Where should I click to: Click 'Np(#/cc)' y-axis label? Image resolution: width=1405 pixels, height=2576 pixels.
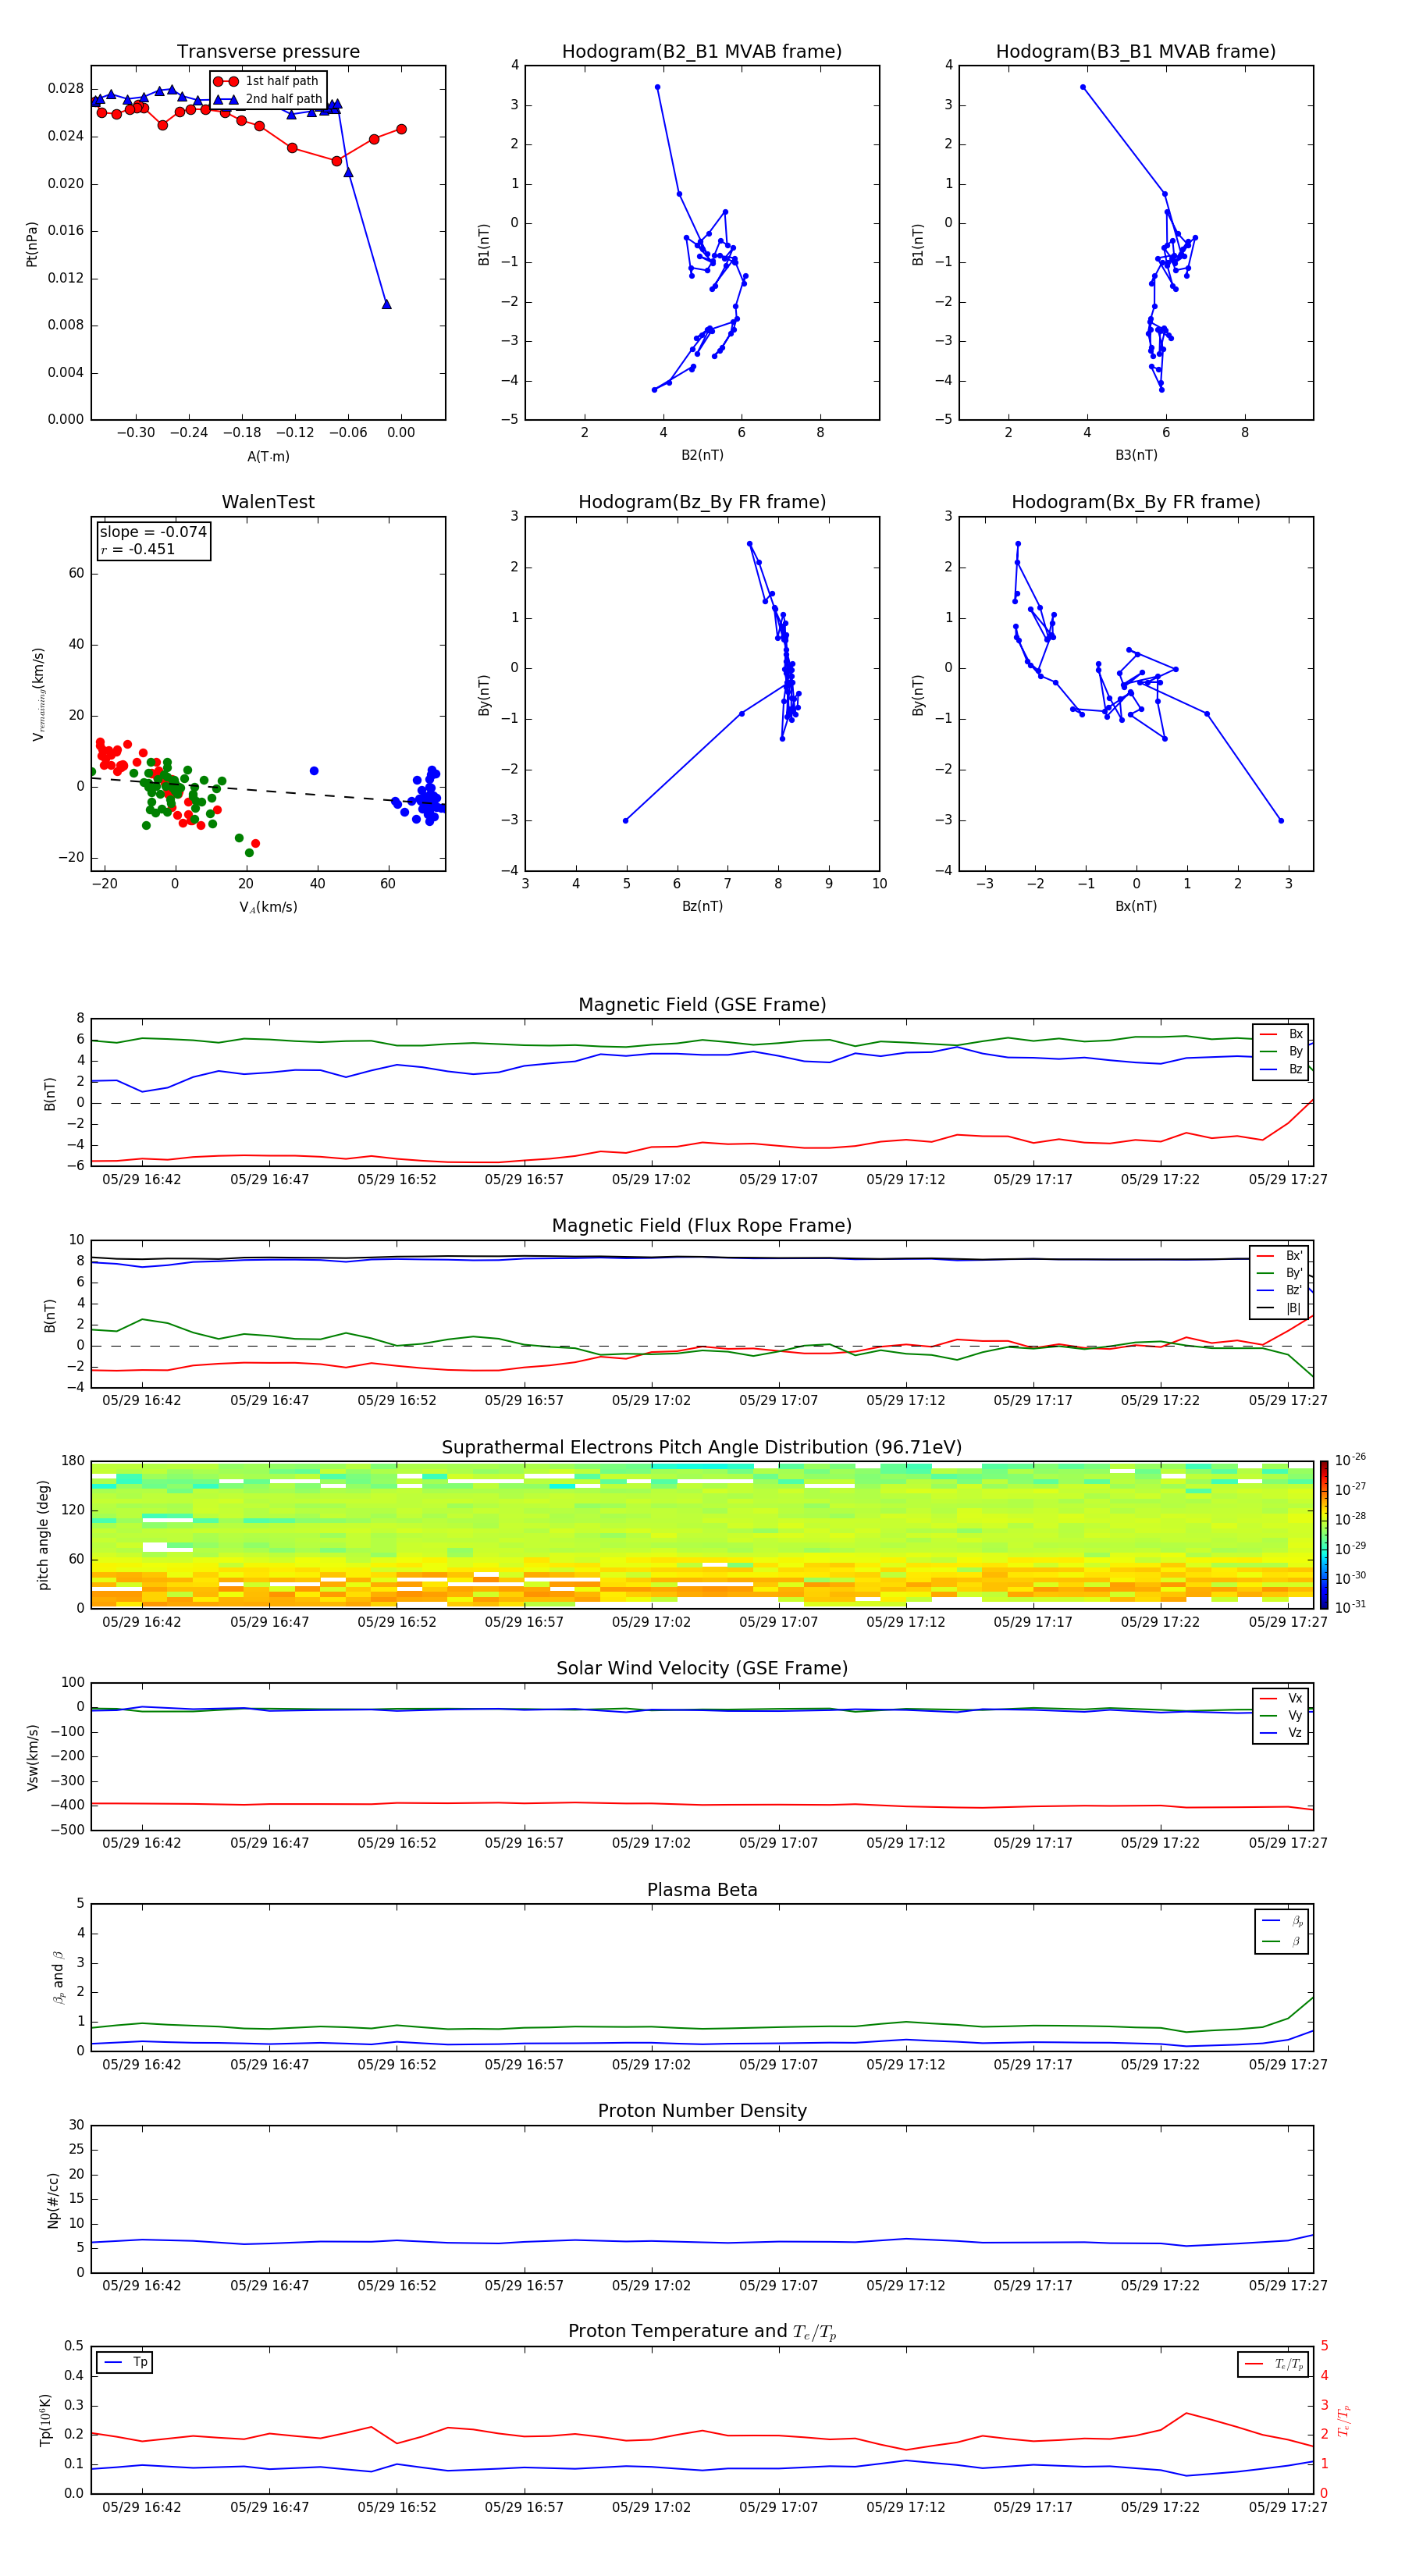[53, 2199]
